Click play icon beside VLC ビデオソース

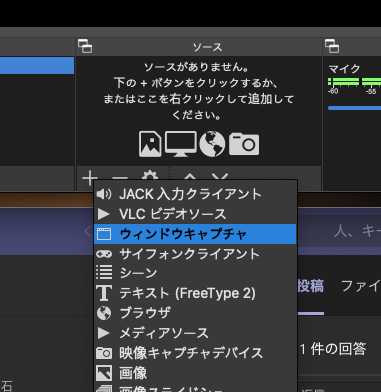[x=104, y=214]
